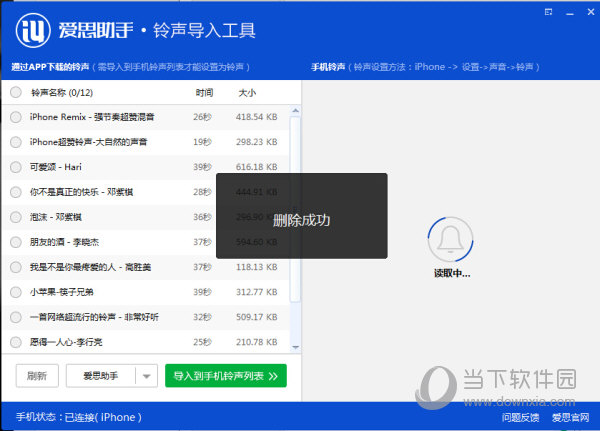Select the 泡沫 - 邓紫棋 radio button
The width and height of the screenshot is (600, 431).
16,217
